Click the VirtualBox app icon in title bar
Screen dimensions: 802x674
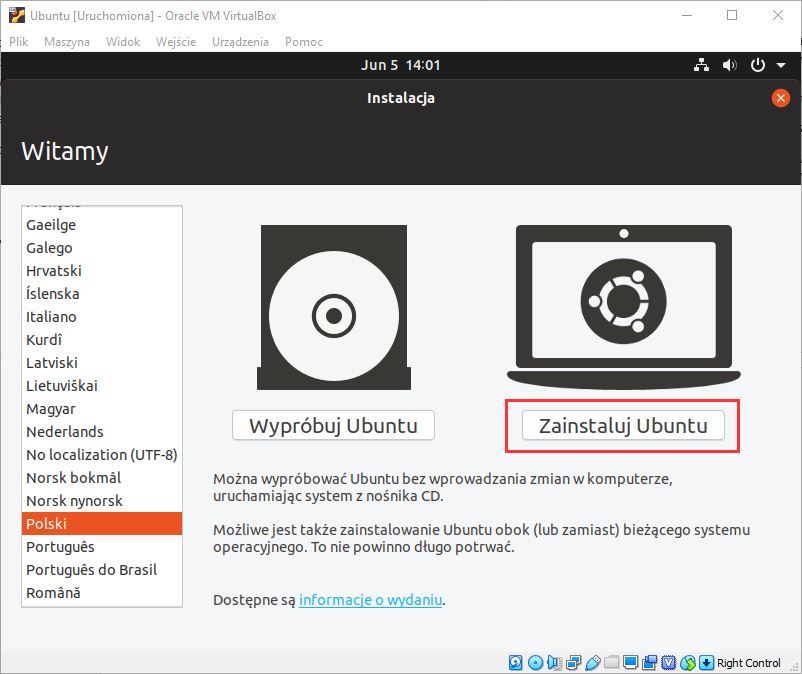tap(16, 15)
